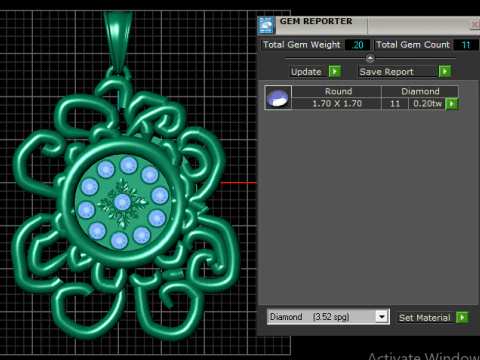The image size is (480, 360).
Task: Select the round diamond gem thumbnail
Action: pyautogui.click(x=278, y=97)
